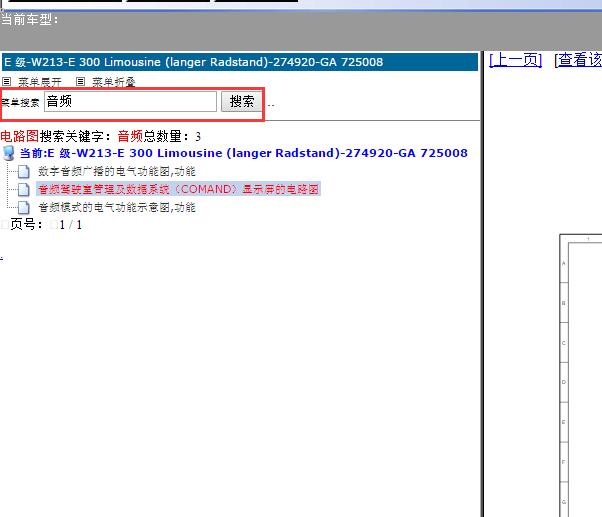
Task: Click document icon next to 数字音频广播 entry
Action: pos(24,172)
